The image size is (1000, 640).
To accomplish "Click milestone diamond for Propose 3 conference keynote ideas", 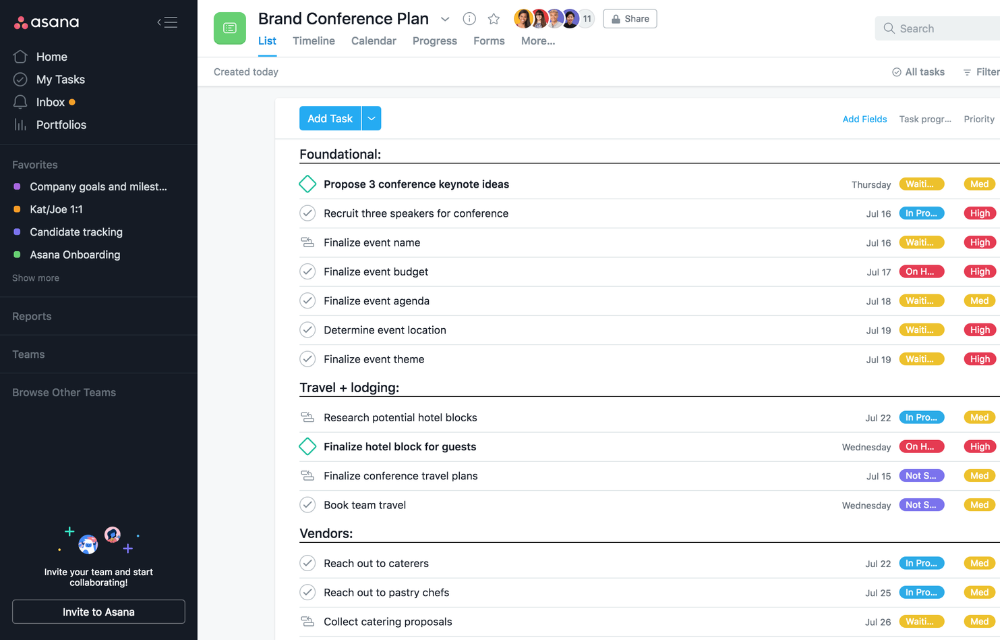I will pos(308,184).
